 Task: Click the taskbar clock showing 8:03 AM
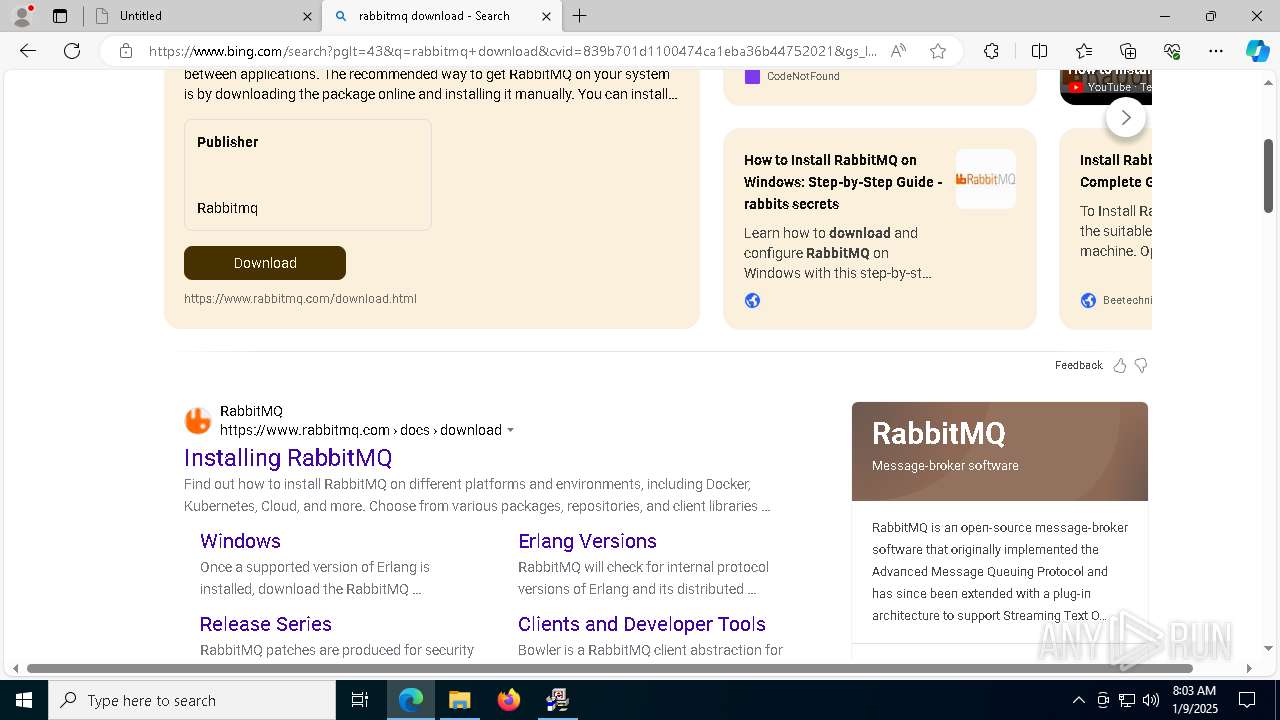pos(1193,700)
